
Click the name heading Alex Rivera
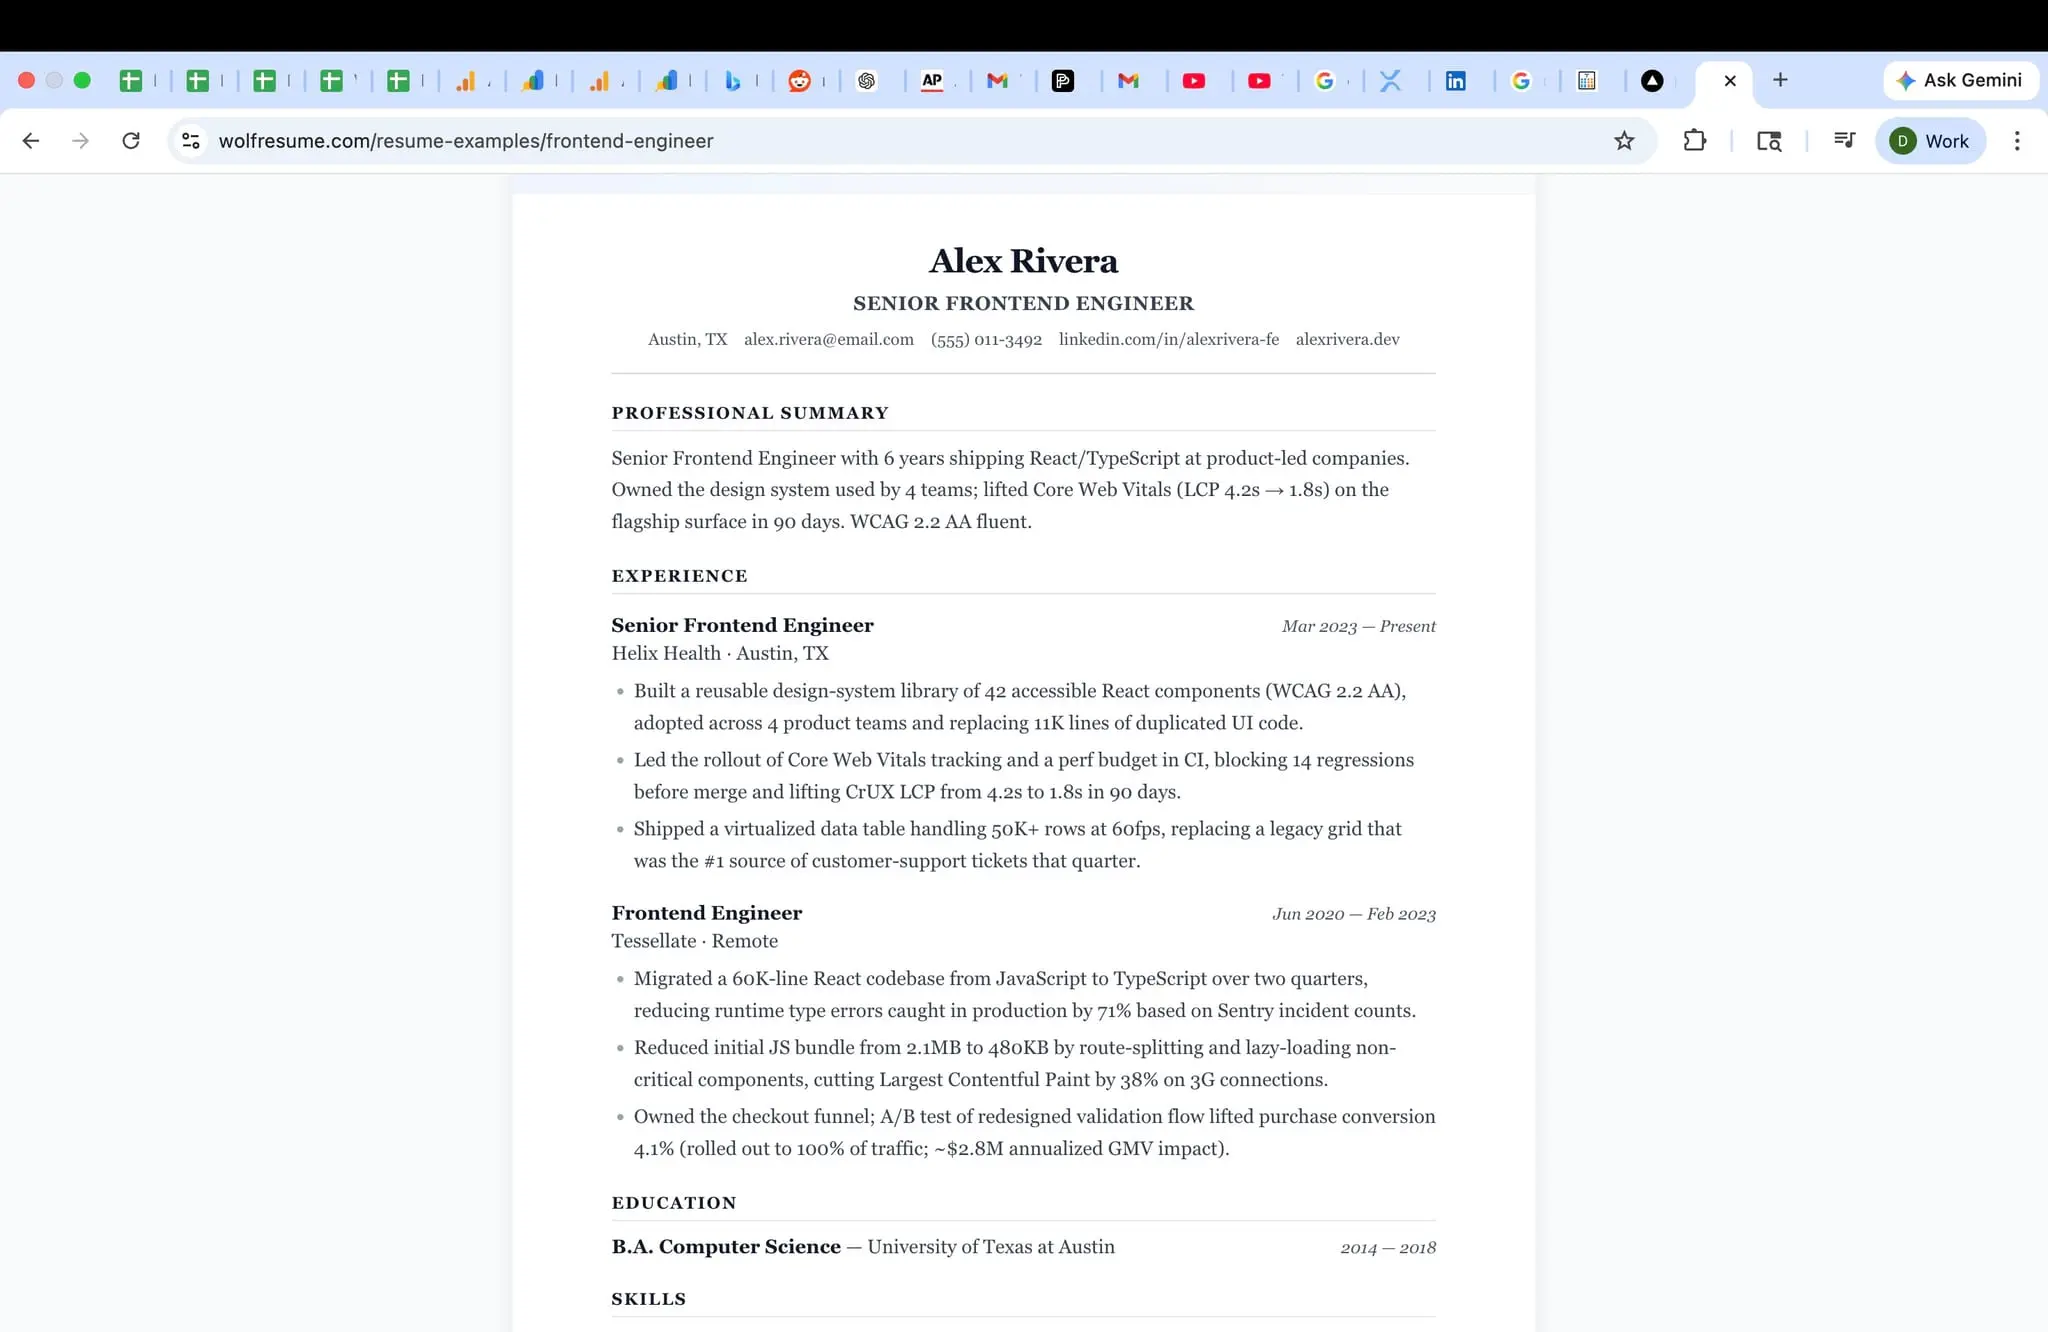pyautogui.click(x=1023, y=260)
